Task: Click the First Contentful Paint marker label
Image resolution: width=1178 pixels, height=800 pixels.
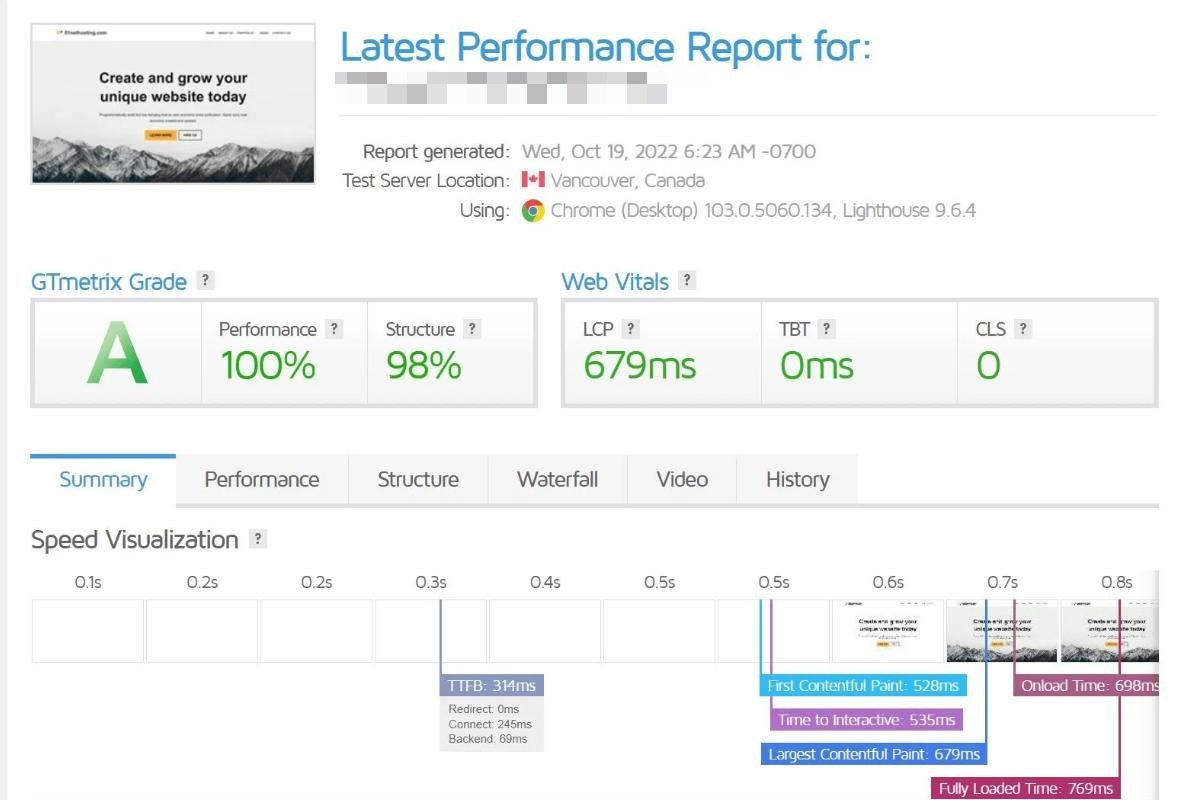Action: [863, 686]
